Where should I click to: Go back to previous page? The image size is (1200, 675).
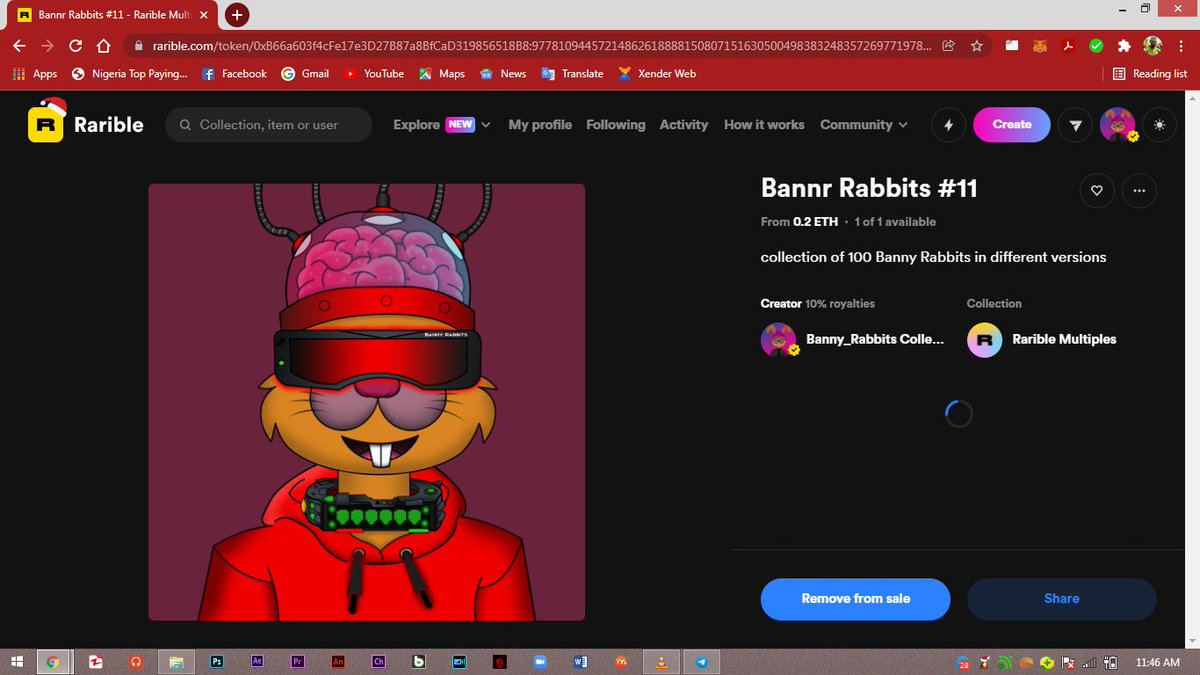(x=19, y=46)
